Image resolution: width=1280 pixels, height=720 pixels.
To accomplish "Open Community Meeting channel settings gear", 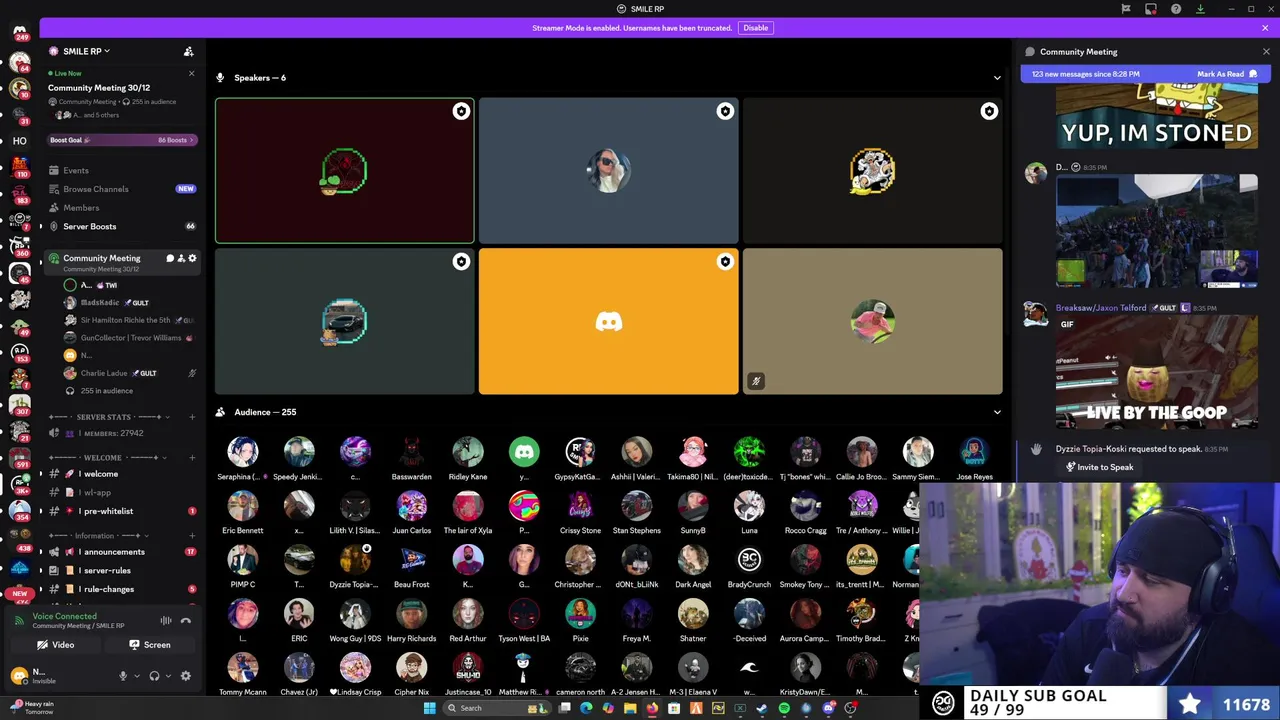I will pyautogui.click(x=192, y=258).
